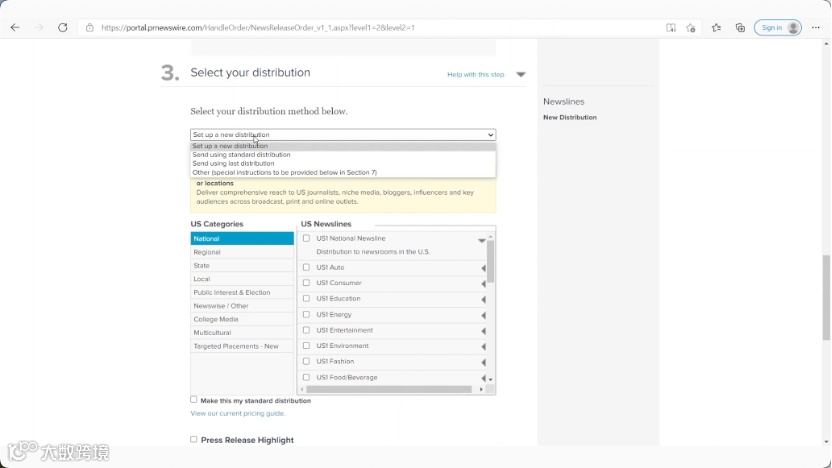Tick the Press Release Highlight checkbox
Screen dimensions: 832x468
tap(194, 439)
